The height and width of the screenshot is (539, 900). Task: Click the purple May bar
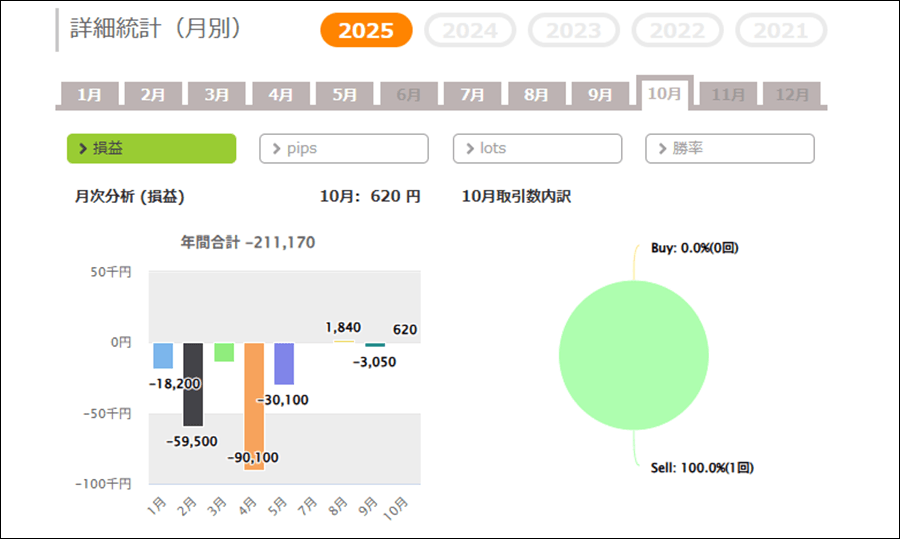[x=284, y=363]
